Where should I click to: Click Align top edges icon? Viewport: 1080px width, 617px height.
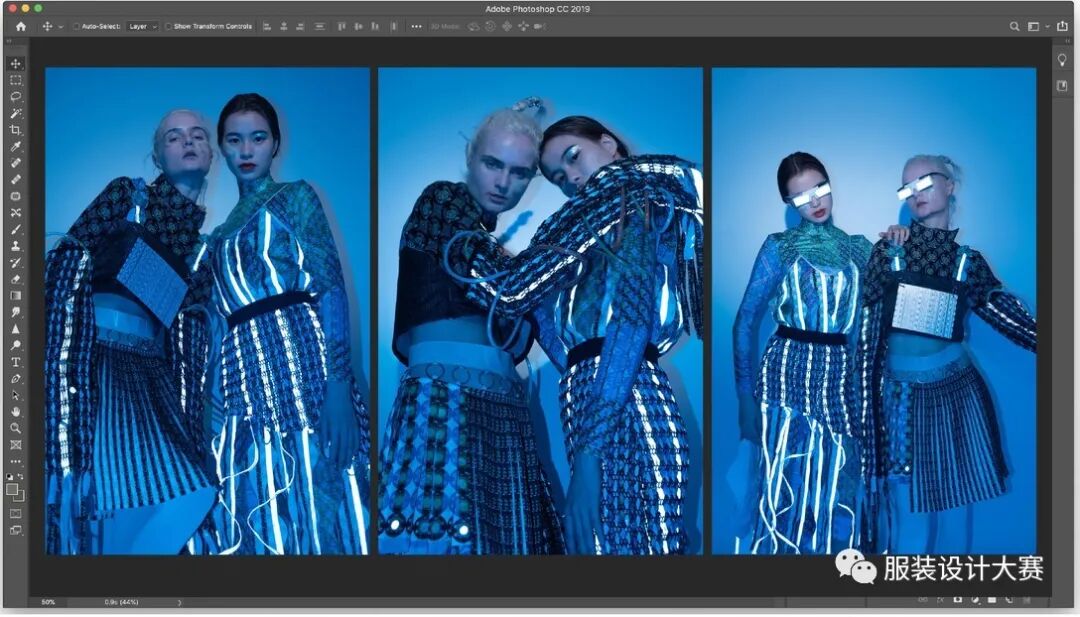point(342,26)
